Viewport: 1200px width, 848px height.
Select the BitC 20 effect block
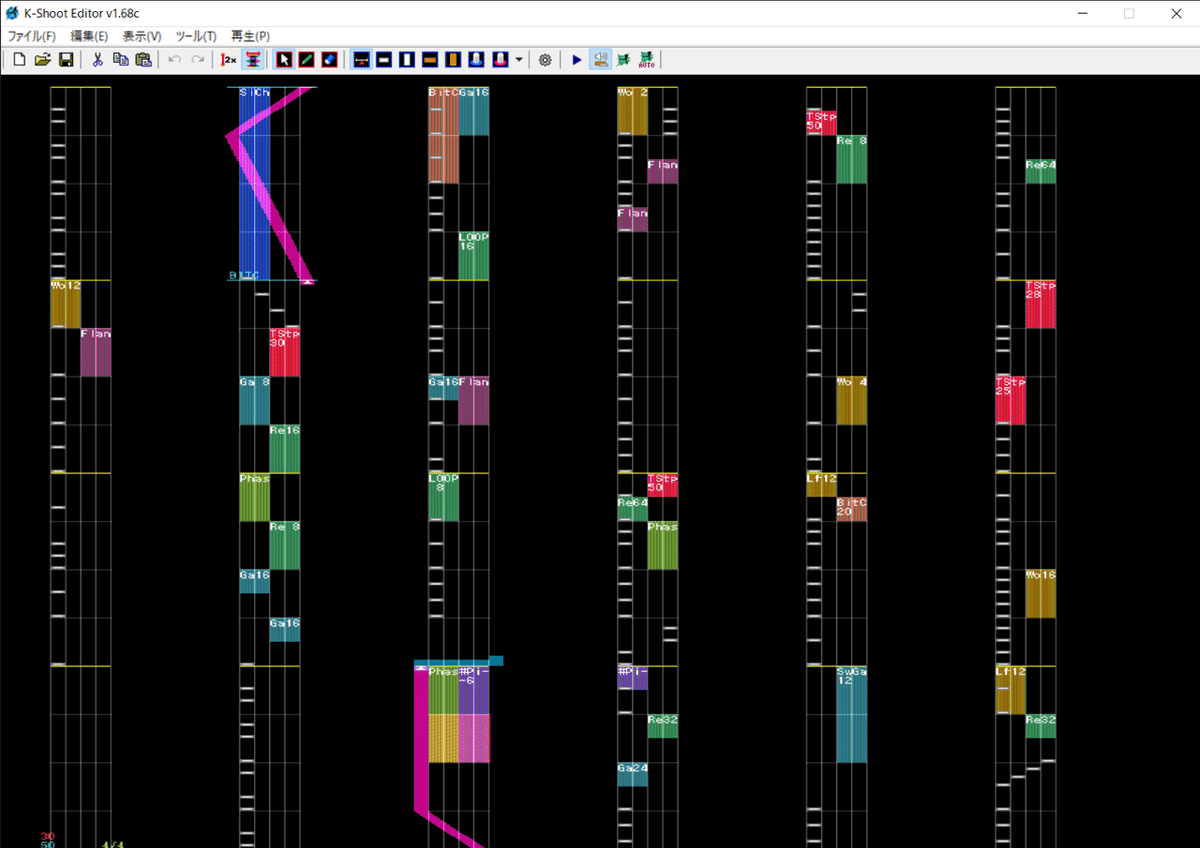pos(852,509)
